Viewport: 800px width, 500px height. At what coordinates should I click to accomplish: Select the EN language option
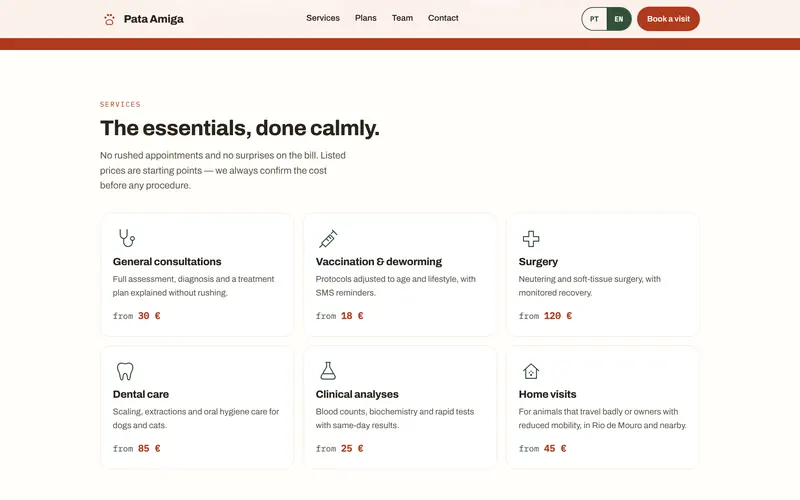(619, 19)
